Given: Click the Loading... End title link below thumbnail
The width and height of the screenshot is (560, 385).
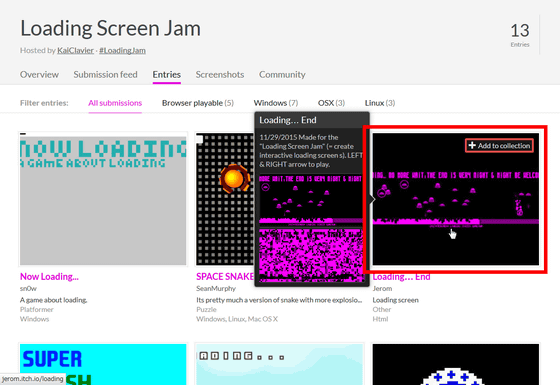Looking at the screenshot, I should pyautogui.click(x=401, y=277).
